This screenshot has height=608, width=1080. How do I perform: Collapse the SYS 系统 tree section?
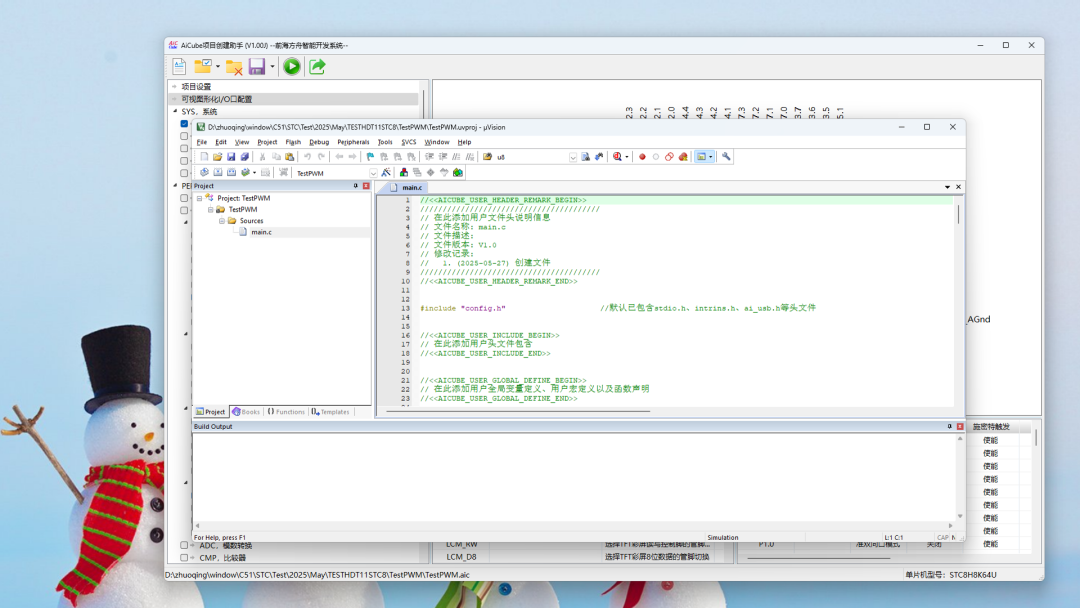tap(174, 112)
